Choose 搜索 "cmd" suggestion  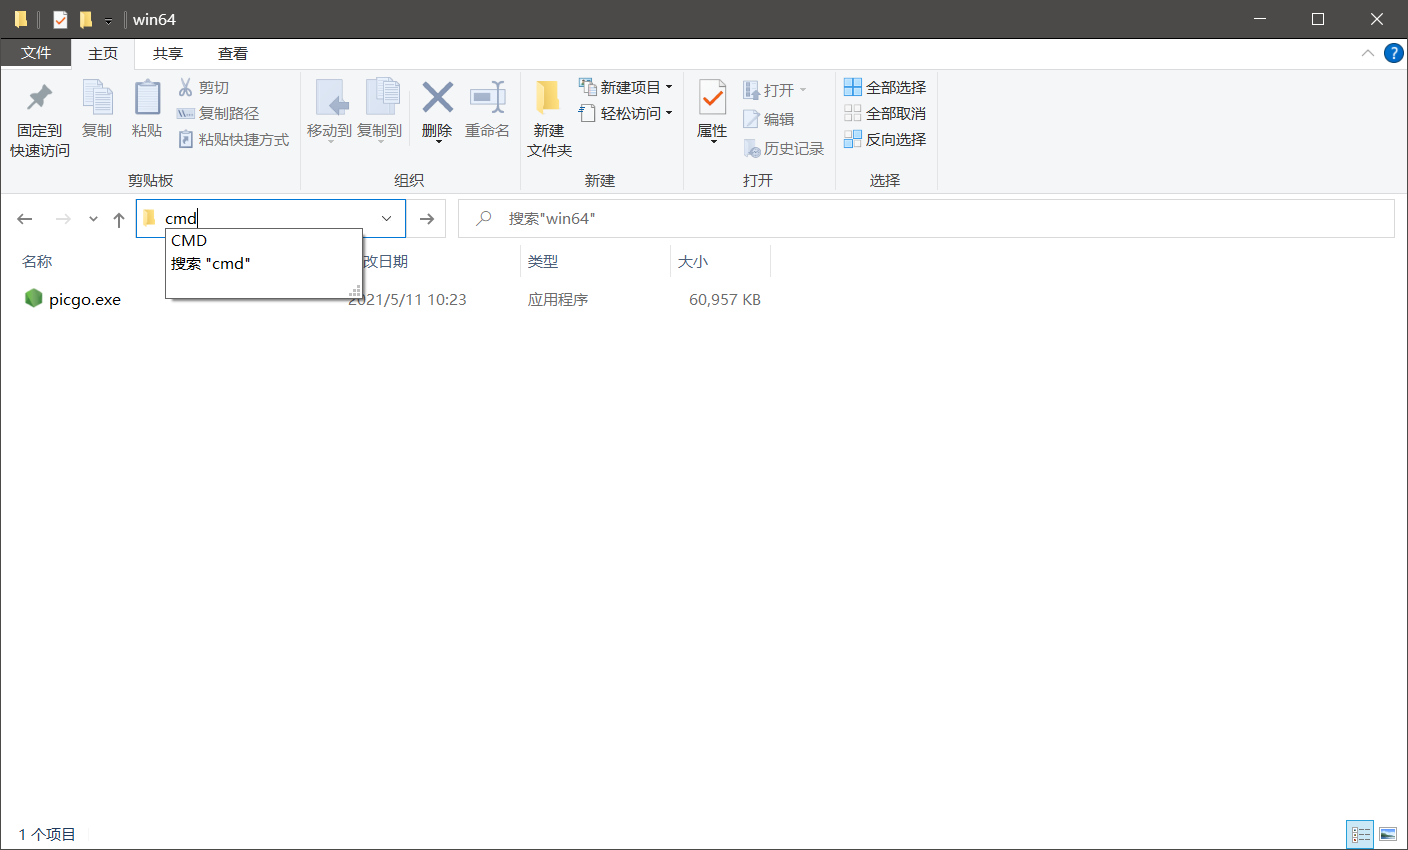[263, 264]
